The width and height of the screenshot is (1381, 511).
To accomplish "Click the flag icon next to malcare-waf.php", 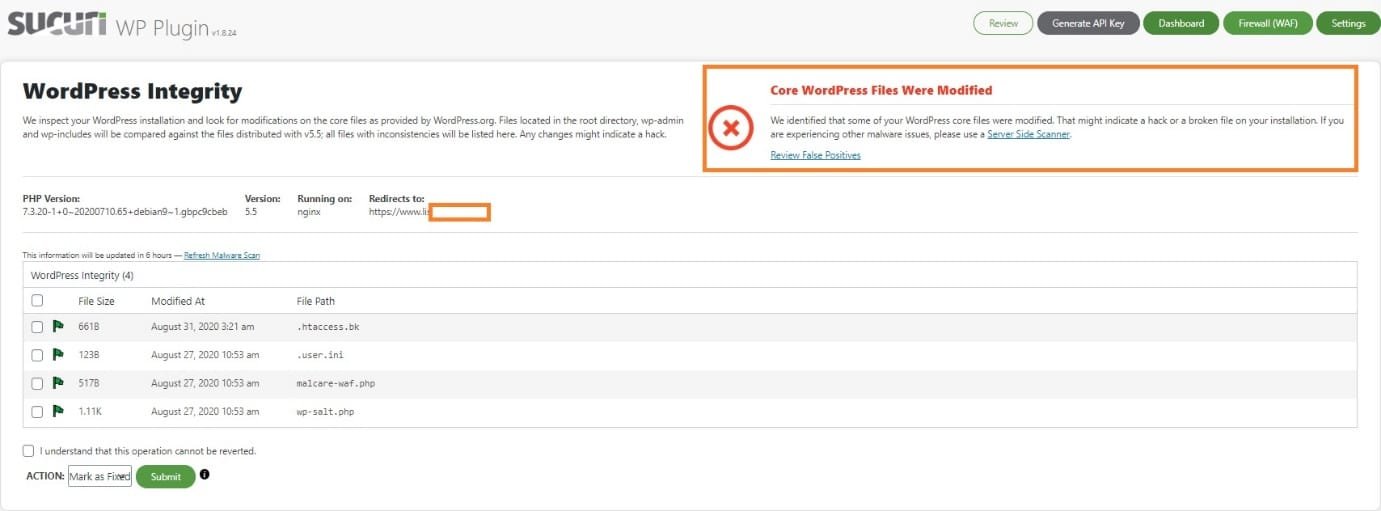I will [58, 383].
